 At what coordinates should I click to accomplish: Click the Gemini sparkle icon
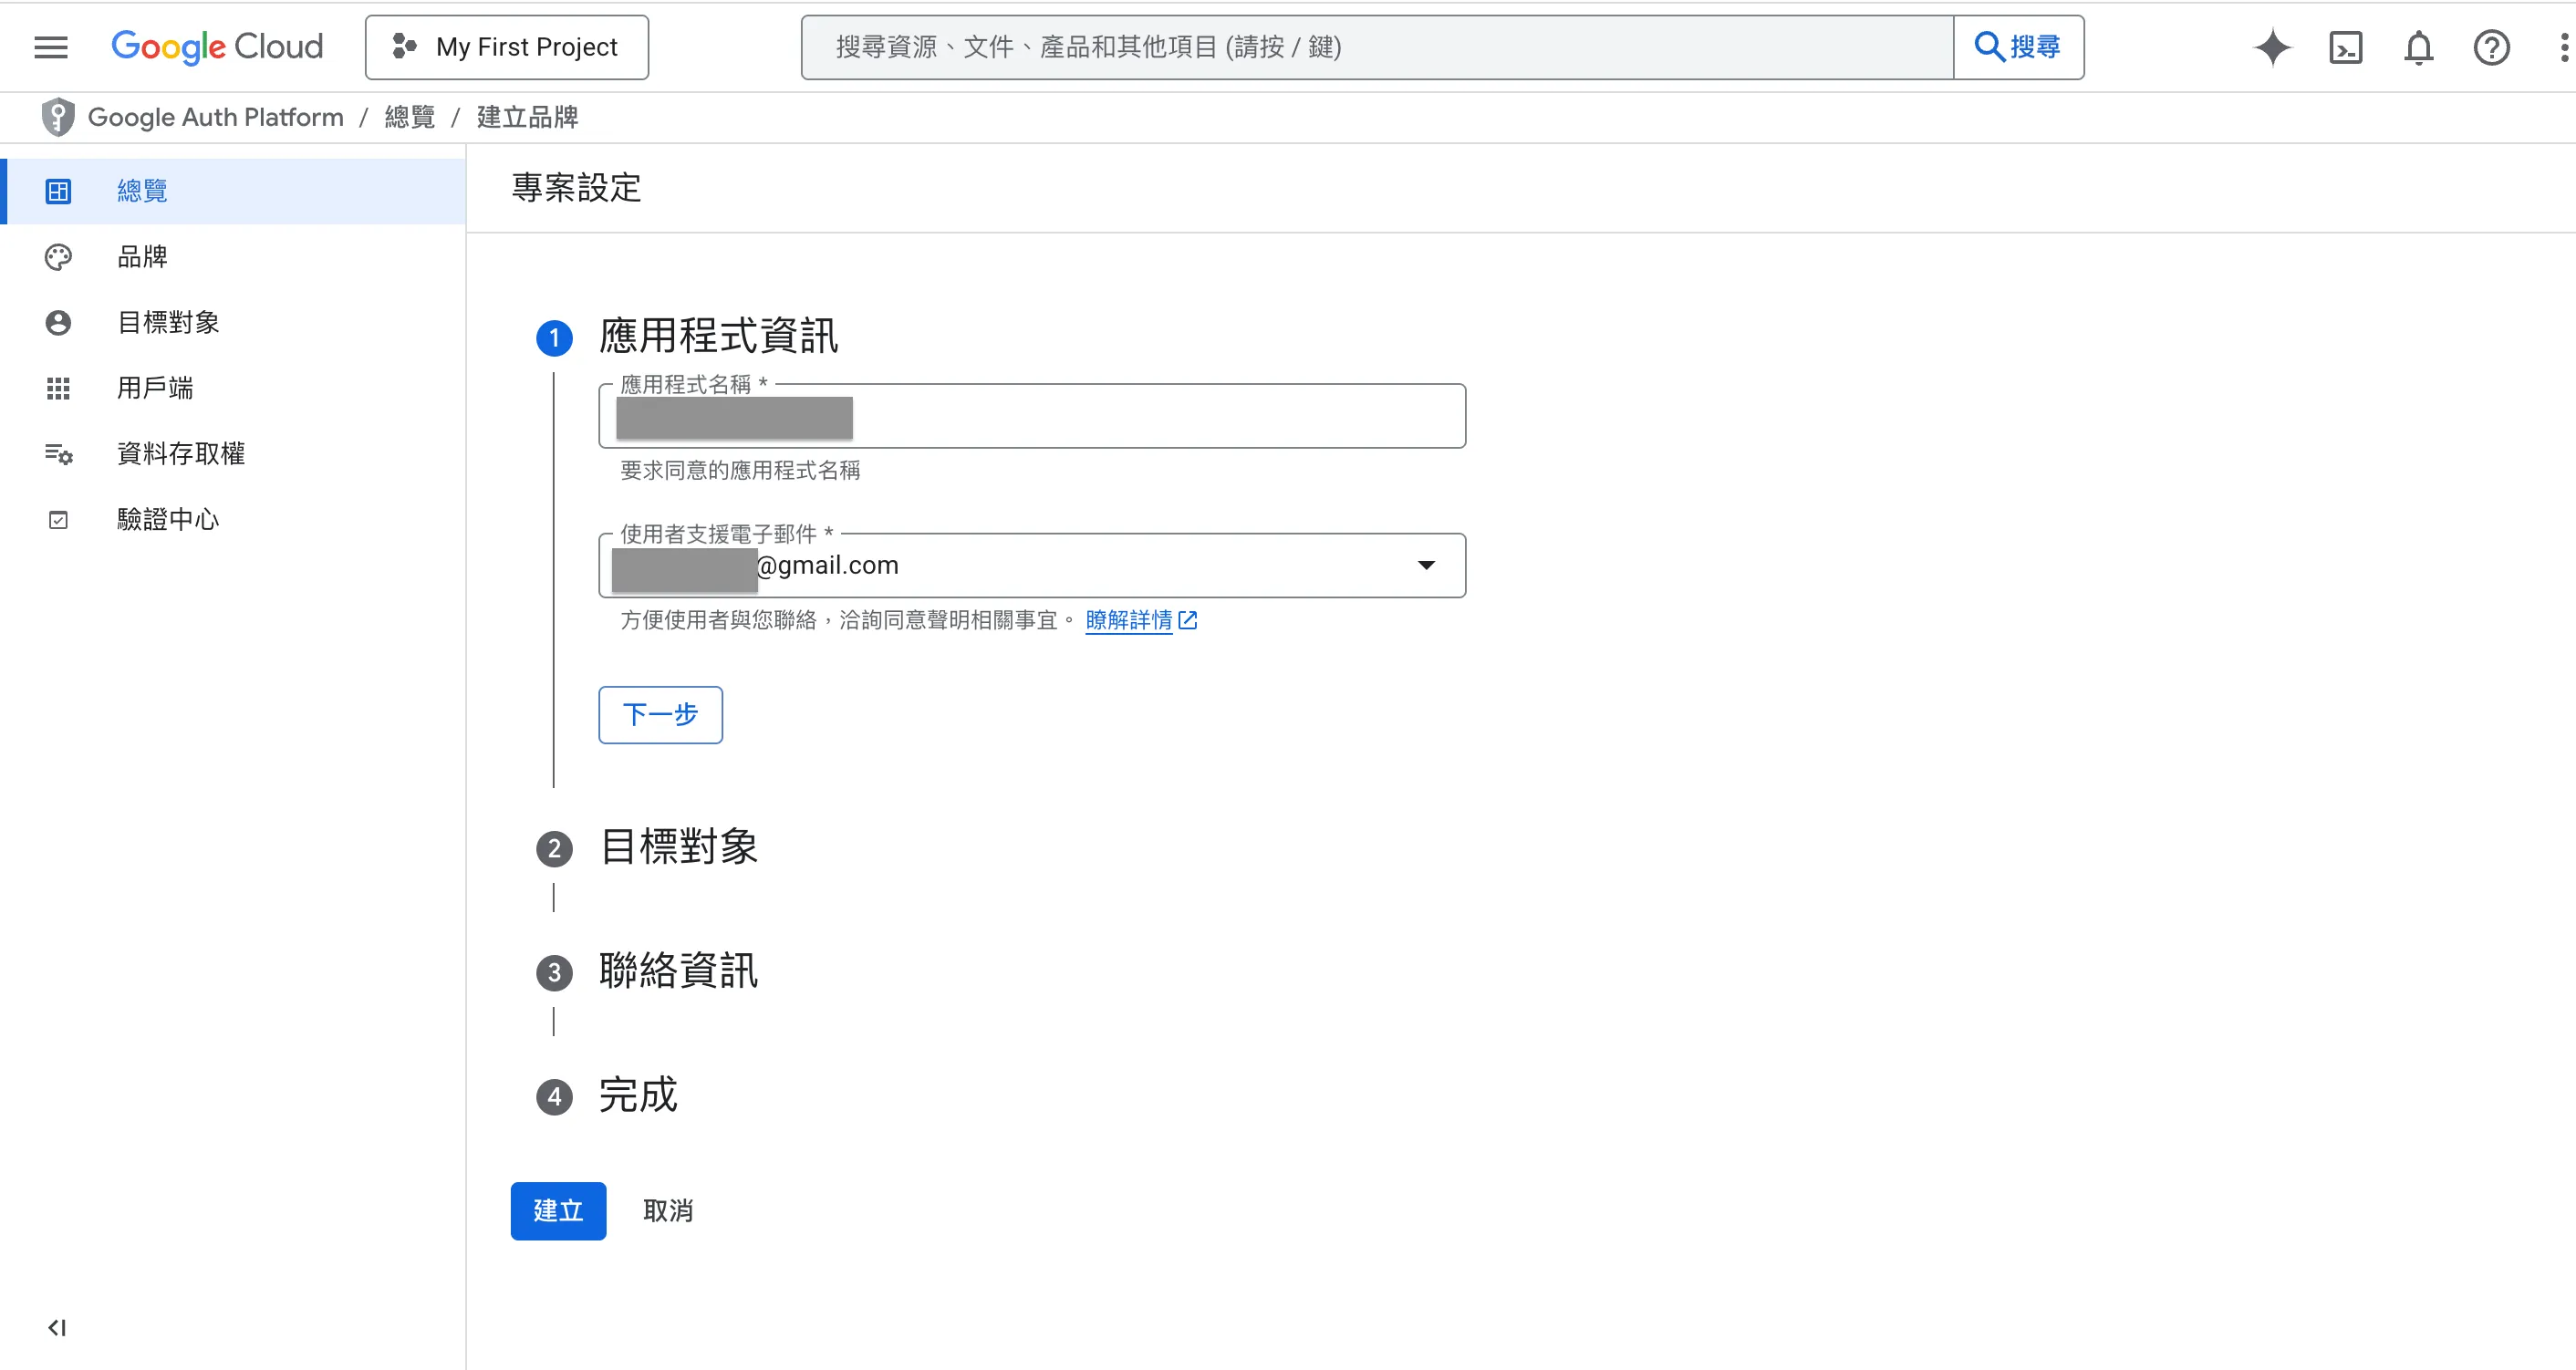2272,47
